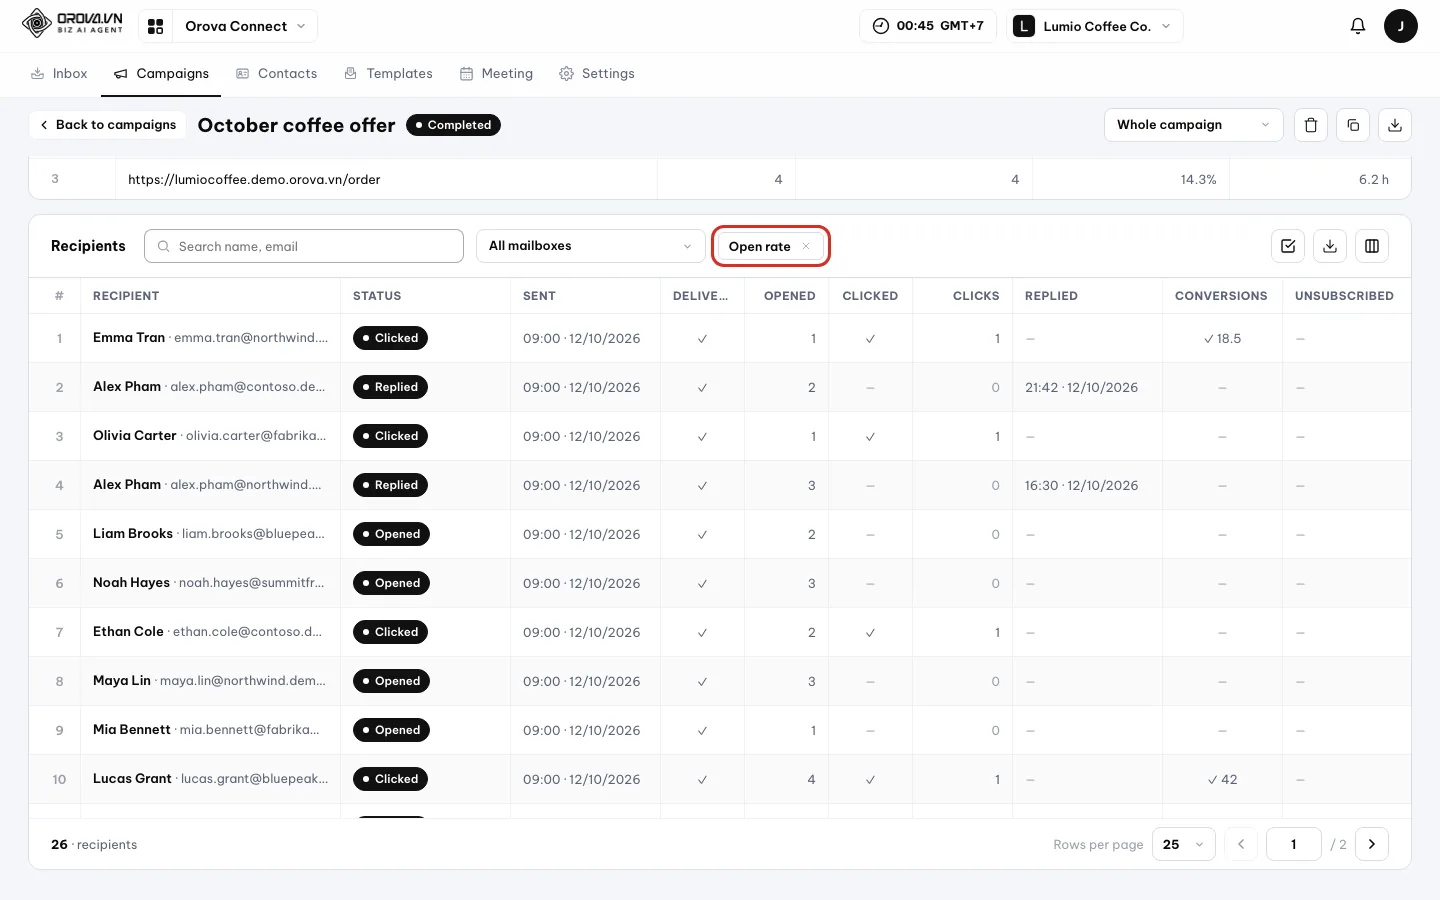Open the Inbox tab
The image size is (1440, 900).
(59, 74)
